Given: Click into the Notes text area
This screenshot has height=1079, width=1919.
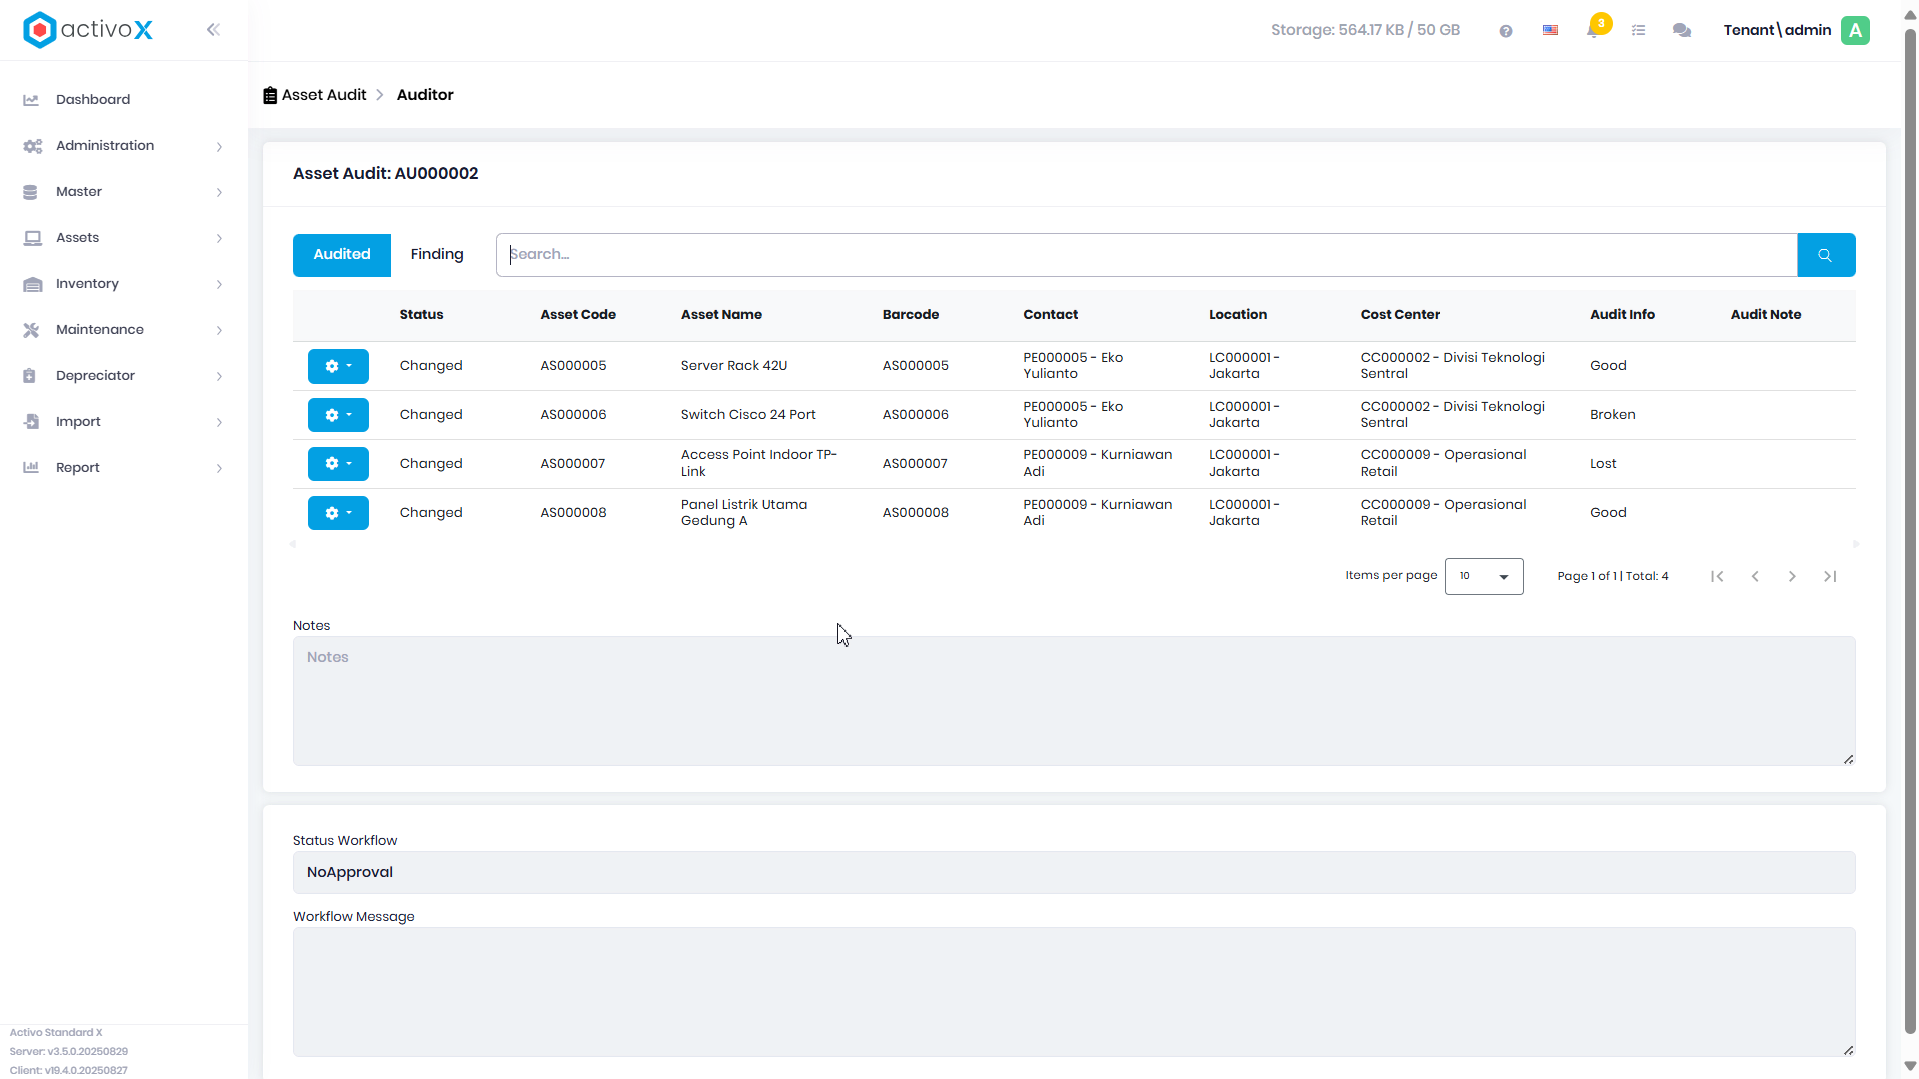Looking at the screenshot, I should [1074, 701].
